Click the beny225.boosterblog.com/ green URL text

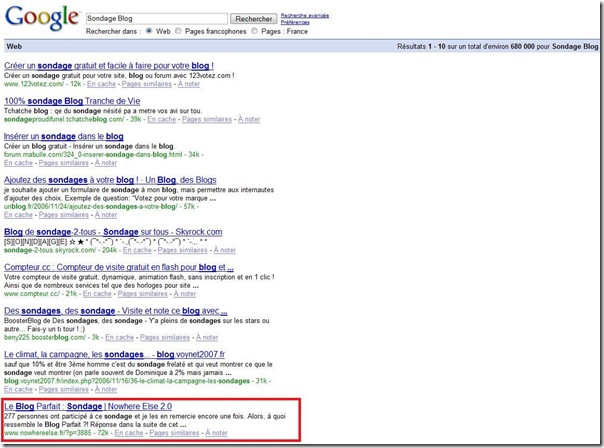(x=45, y=337)
